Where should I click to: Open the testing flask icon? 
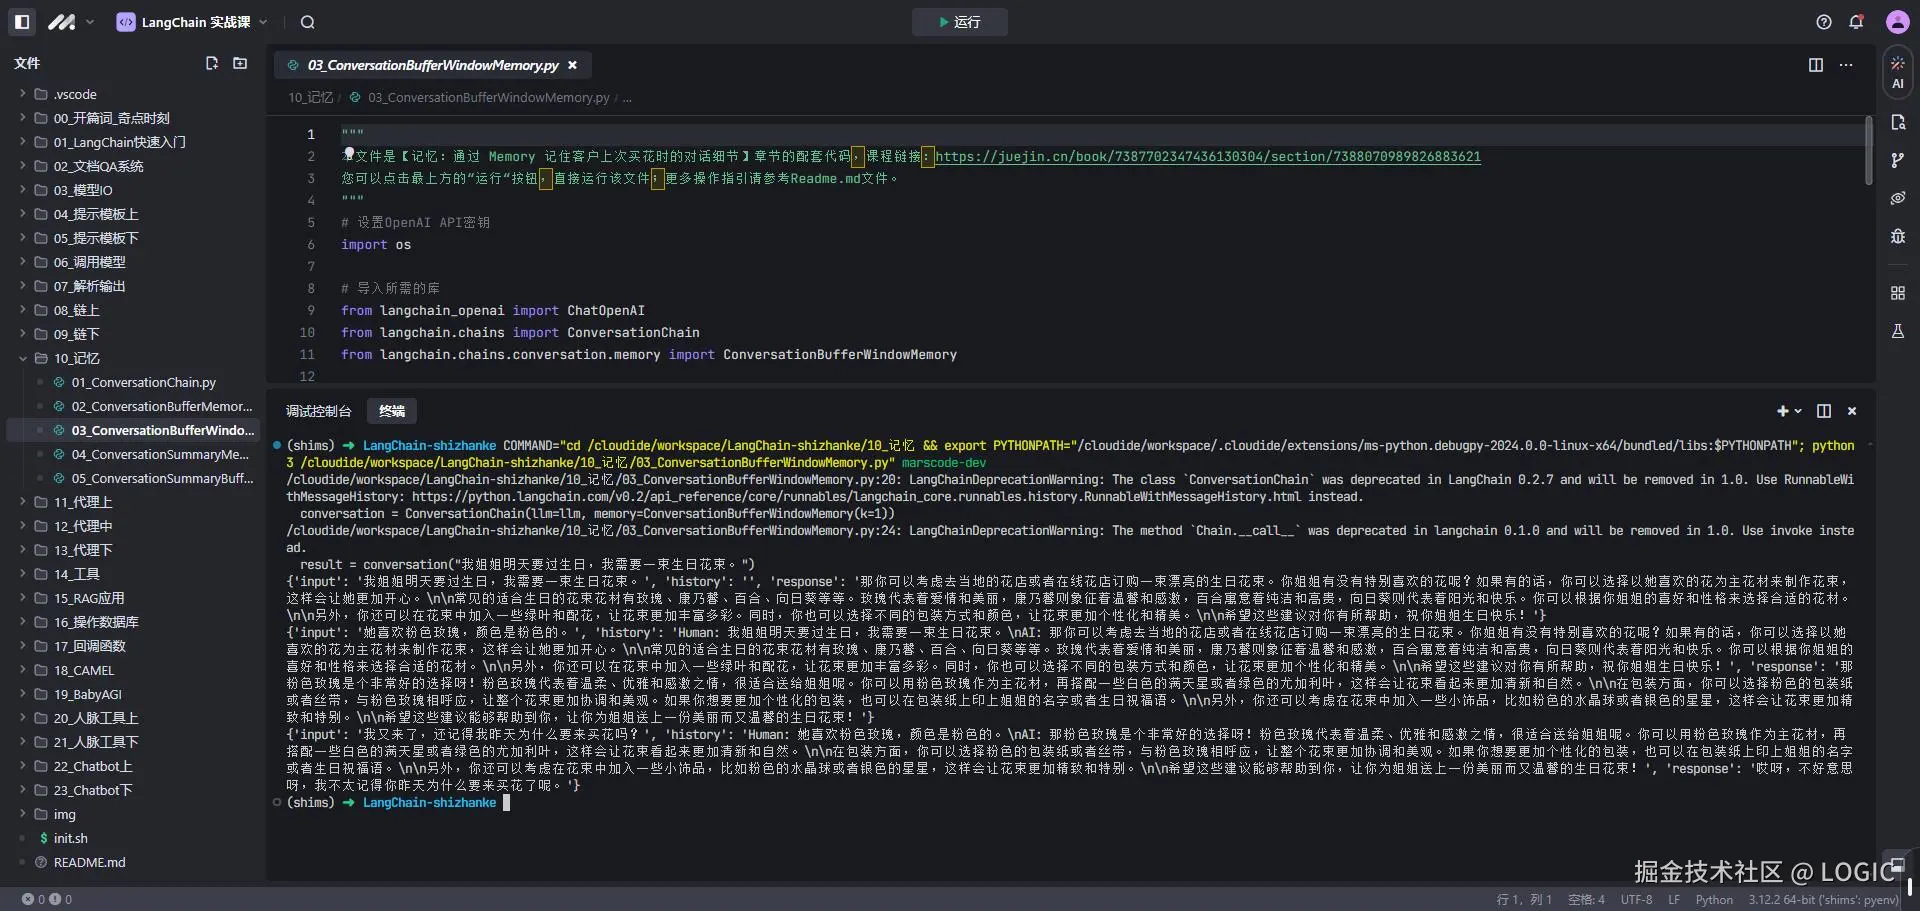coord(1898,331)
